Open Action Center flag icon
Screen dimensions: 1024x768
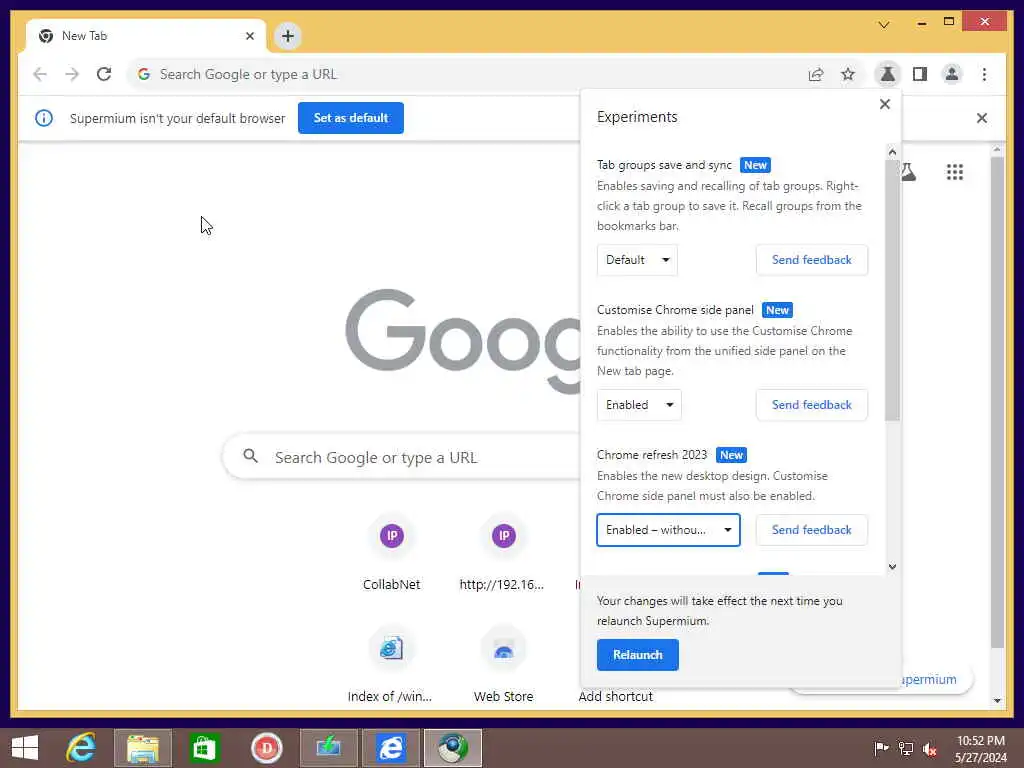[881, 749]
